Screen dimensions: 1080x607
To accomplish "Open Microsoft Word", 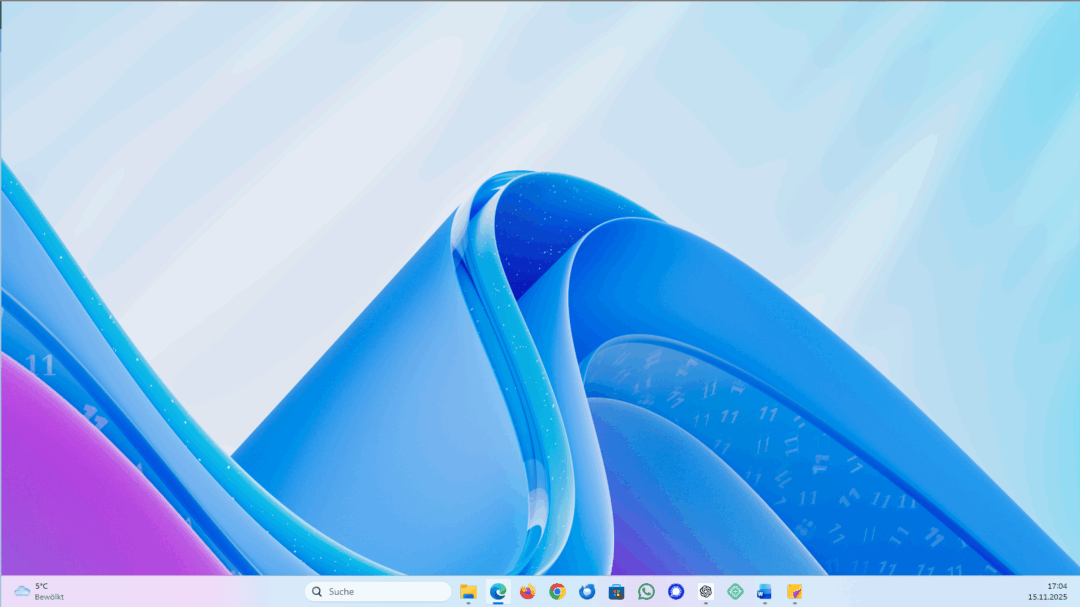I will (x=765, y=591).
